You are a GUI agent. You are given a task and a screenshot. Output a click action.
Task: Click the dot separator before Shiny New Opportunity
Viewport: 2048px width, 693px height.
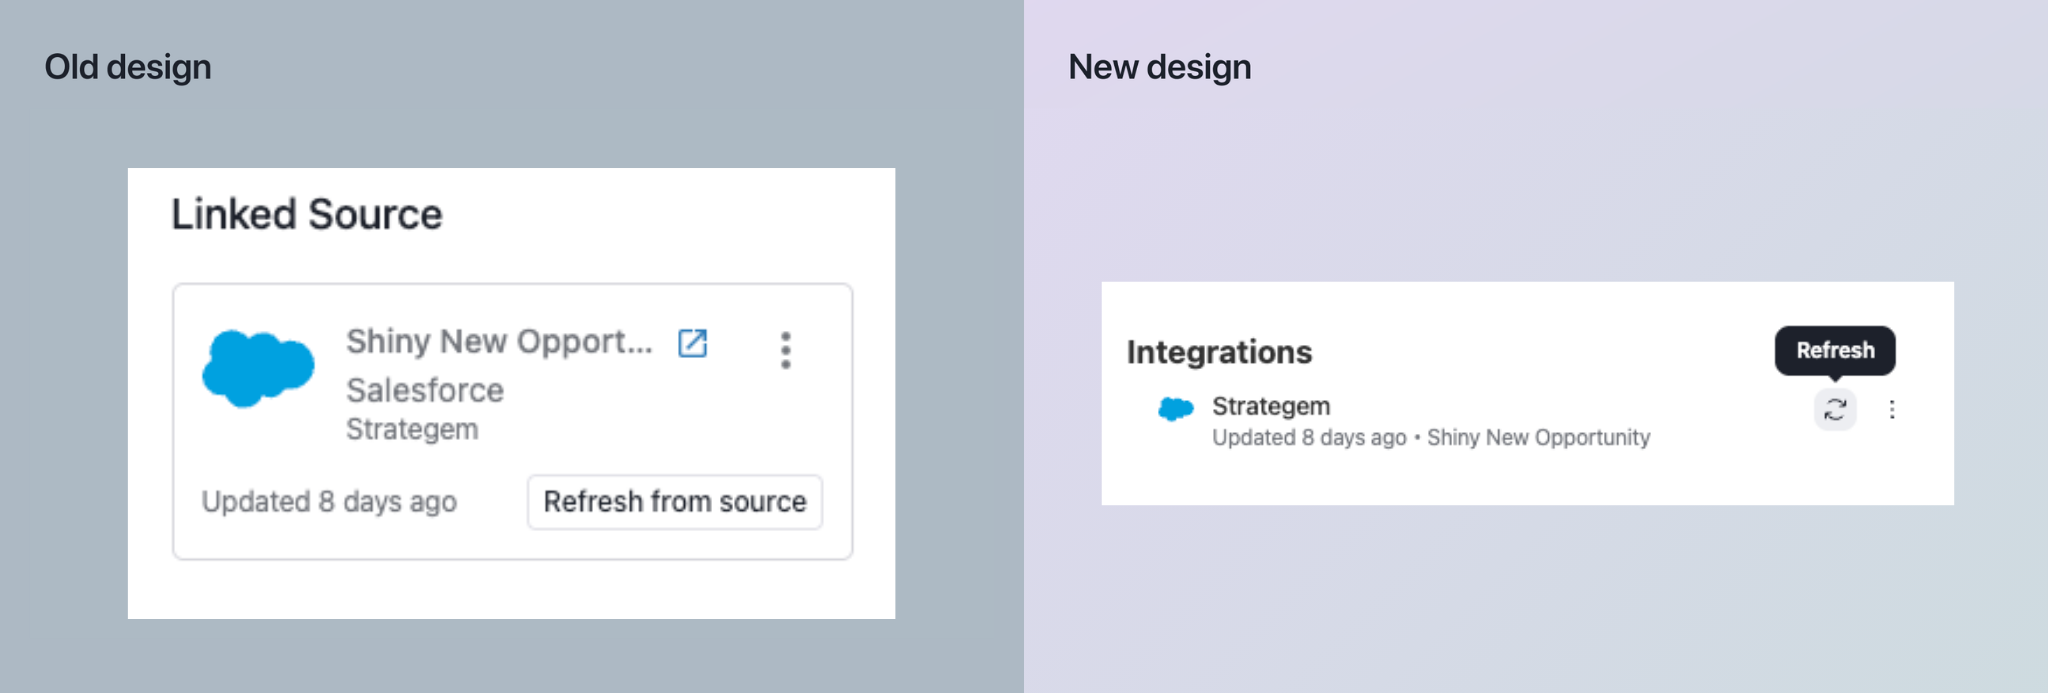(1417, 438)
